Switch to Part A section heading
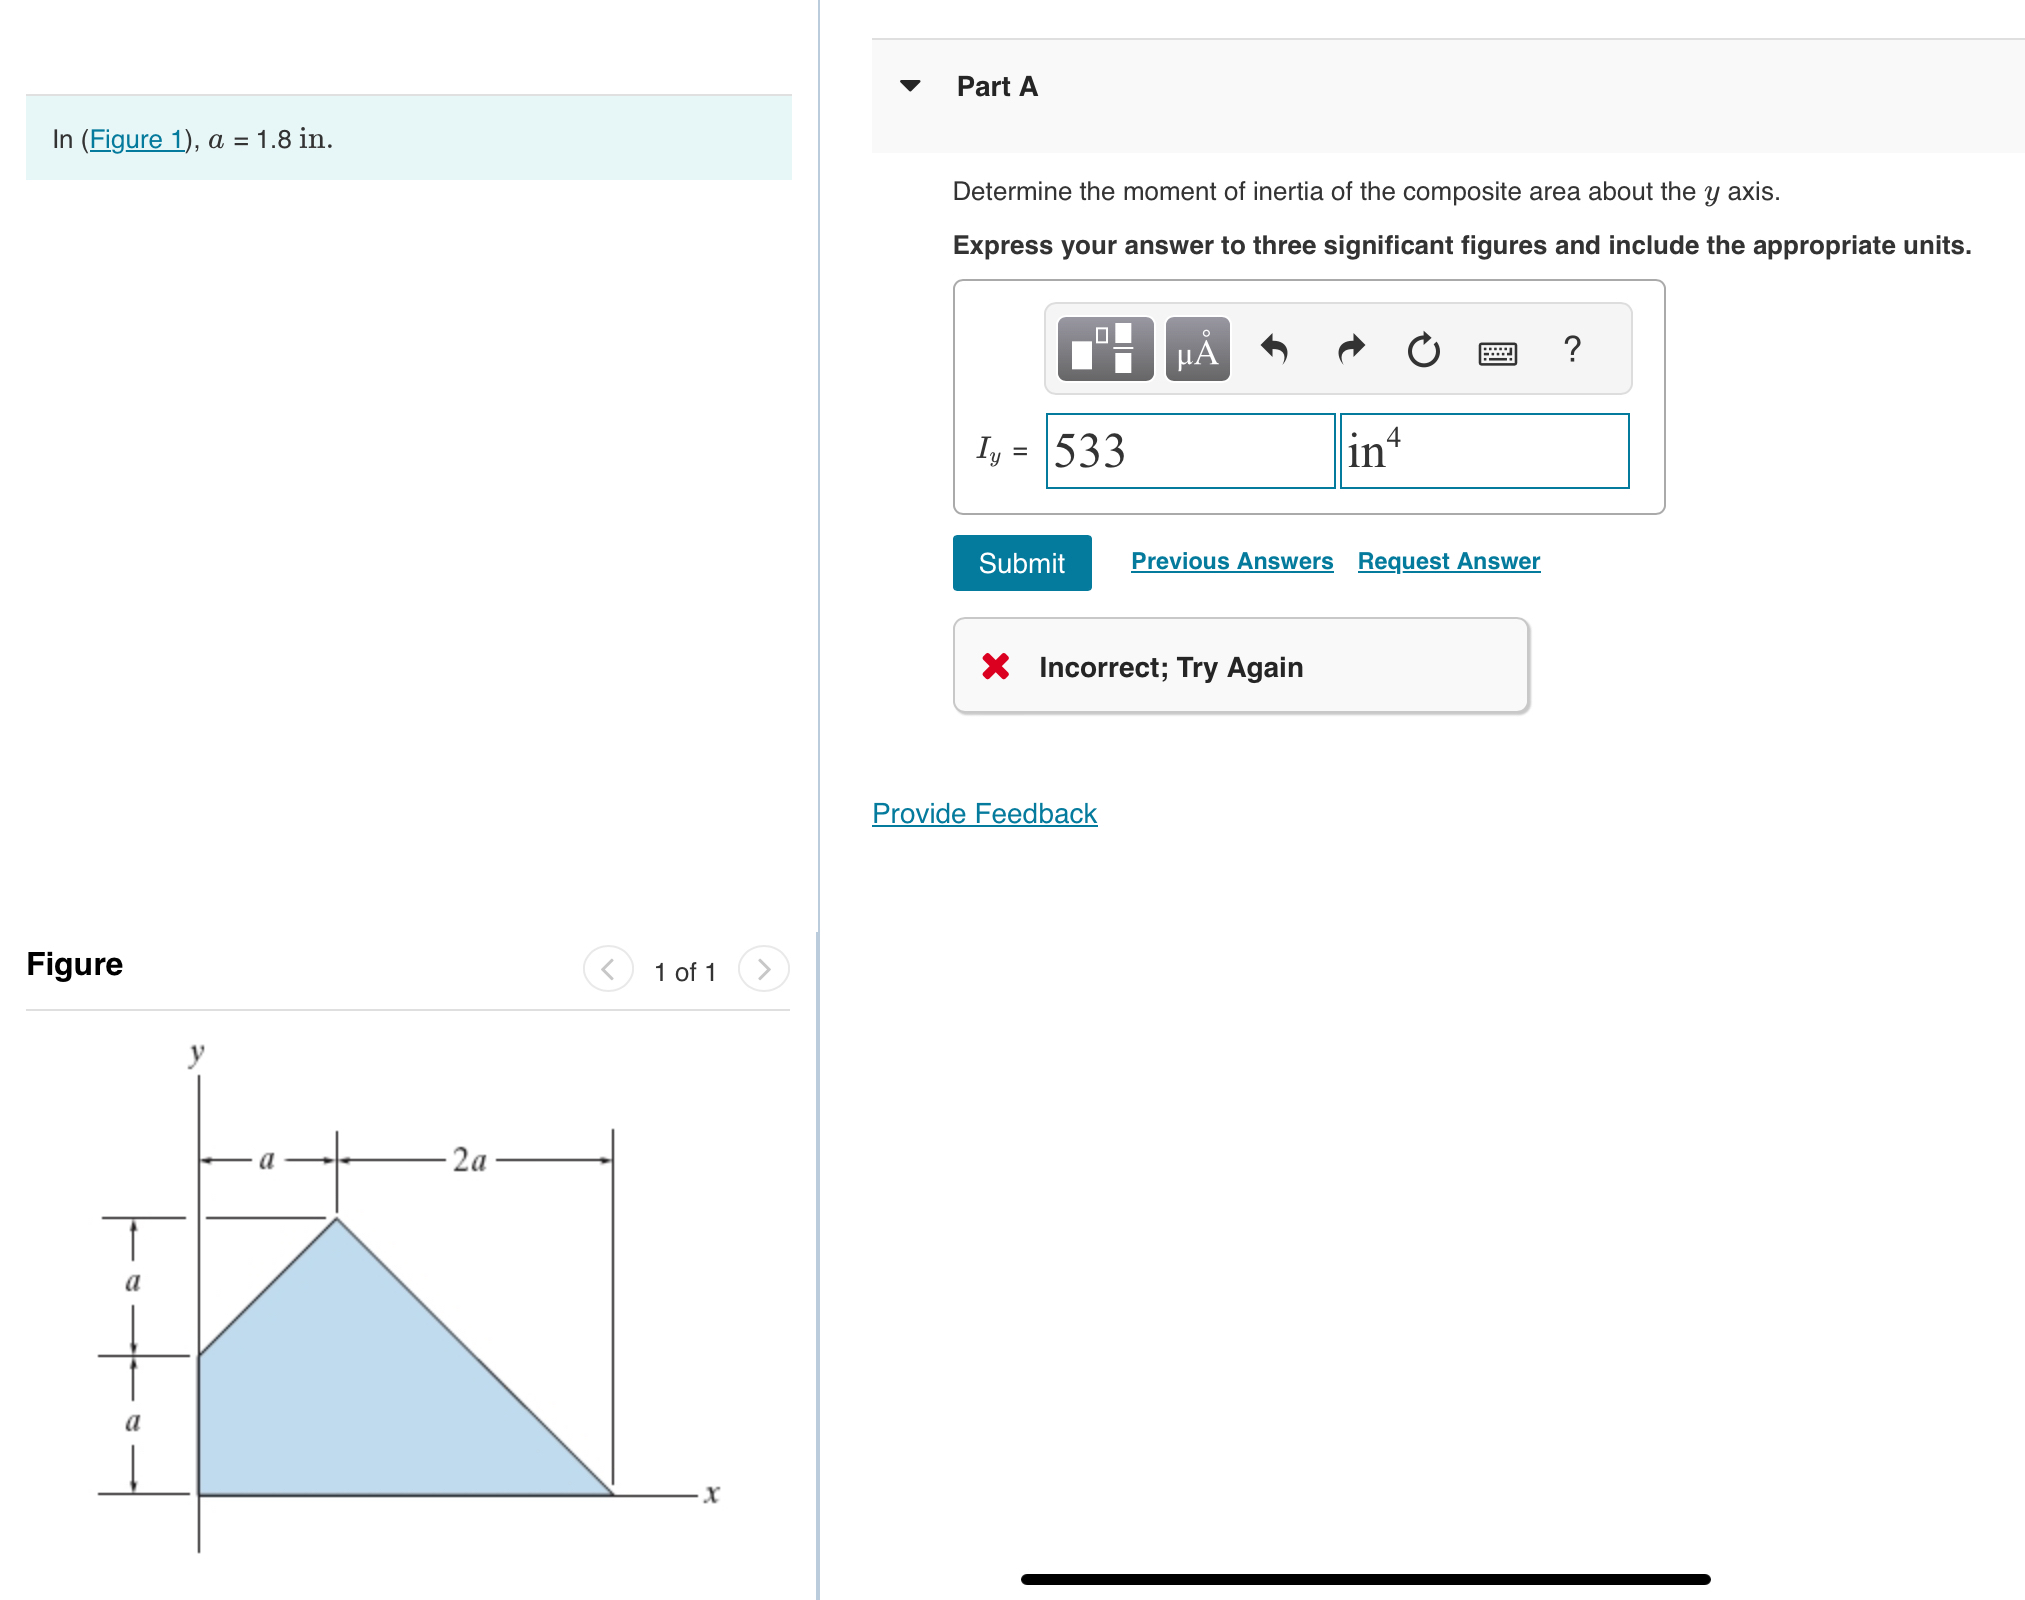2025x1600 pixels. pos(996,86)
